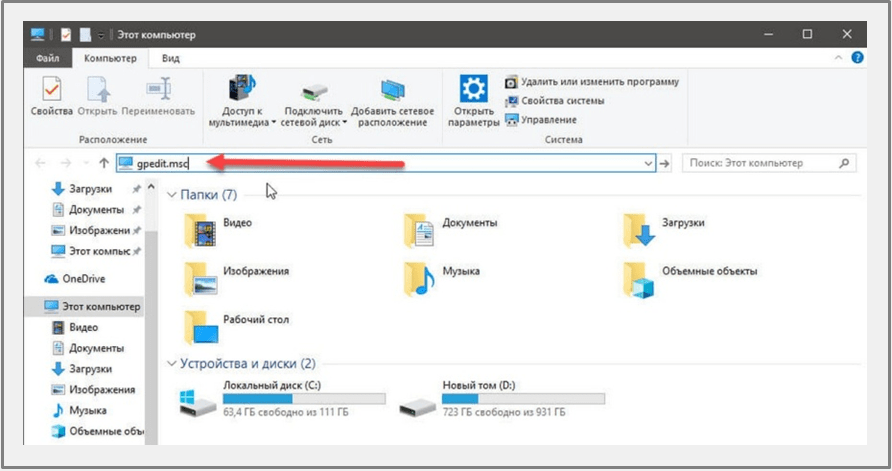This screenshot has width=892, height=471.
Task: Open the Объемные объекты folder
Action: [x=637, y=279]
